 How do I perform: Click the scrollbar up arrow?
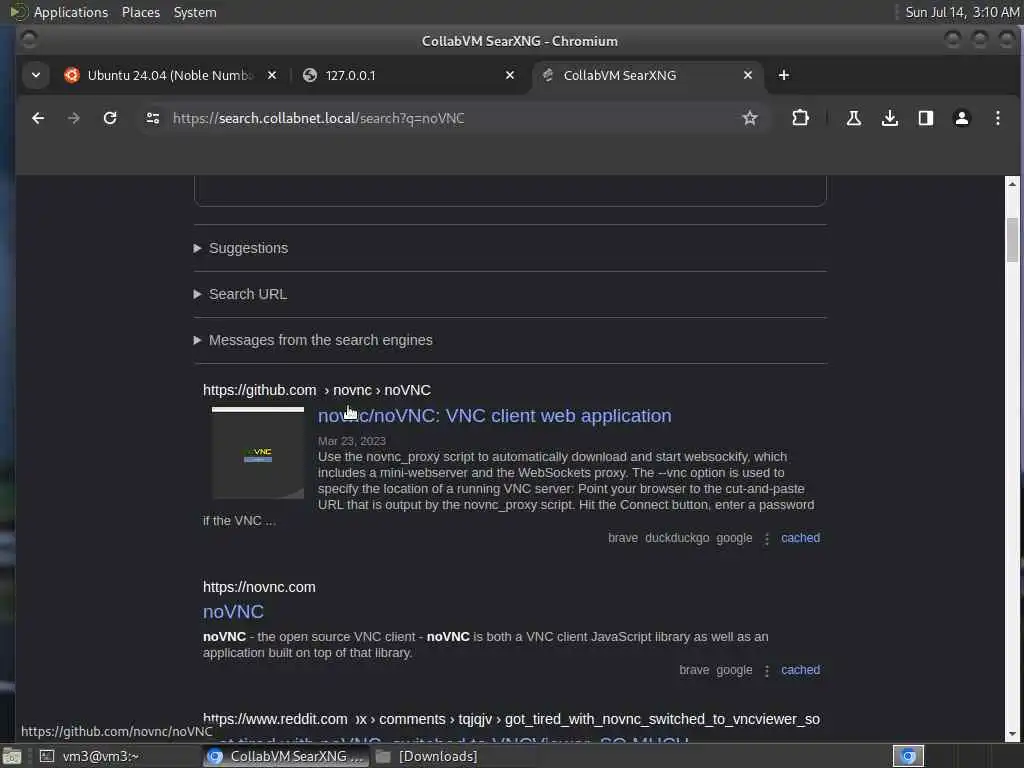(x=1012, y=184)
